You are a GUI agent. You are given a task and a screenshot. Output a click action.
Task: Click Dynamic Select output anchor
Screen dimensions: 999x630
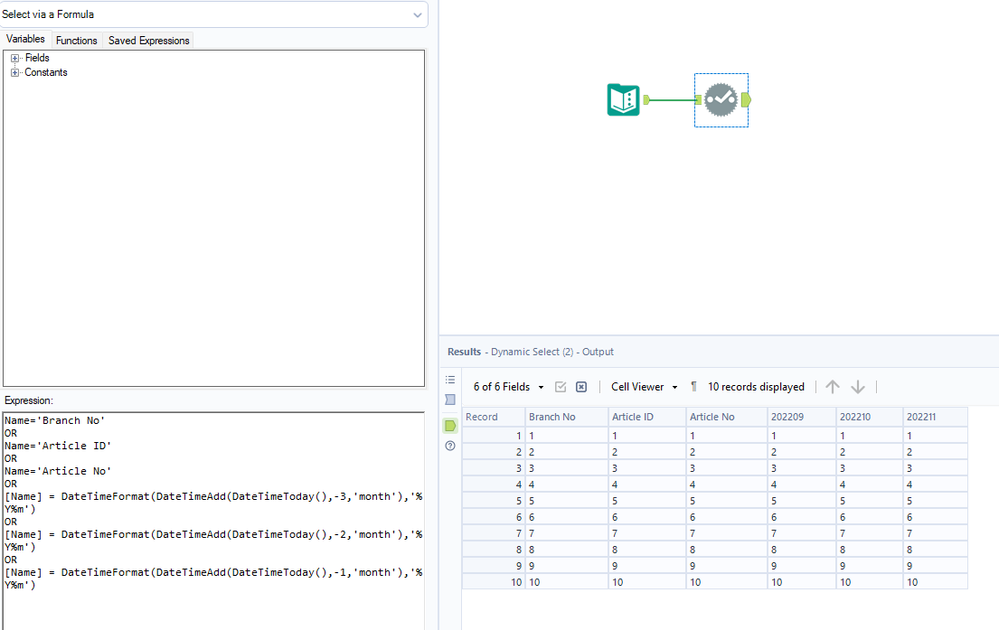(x=746, y=100)
